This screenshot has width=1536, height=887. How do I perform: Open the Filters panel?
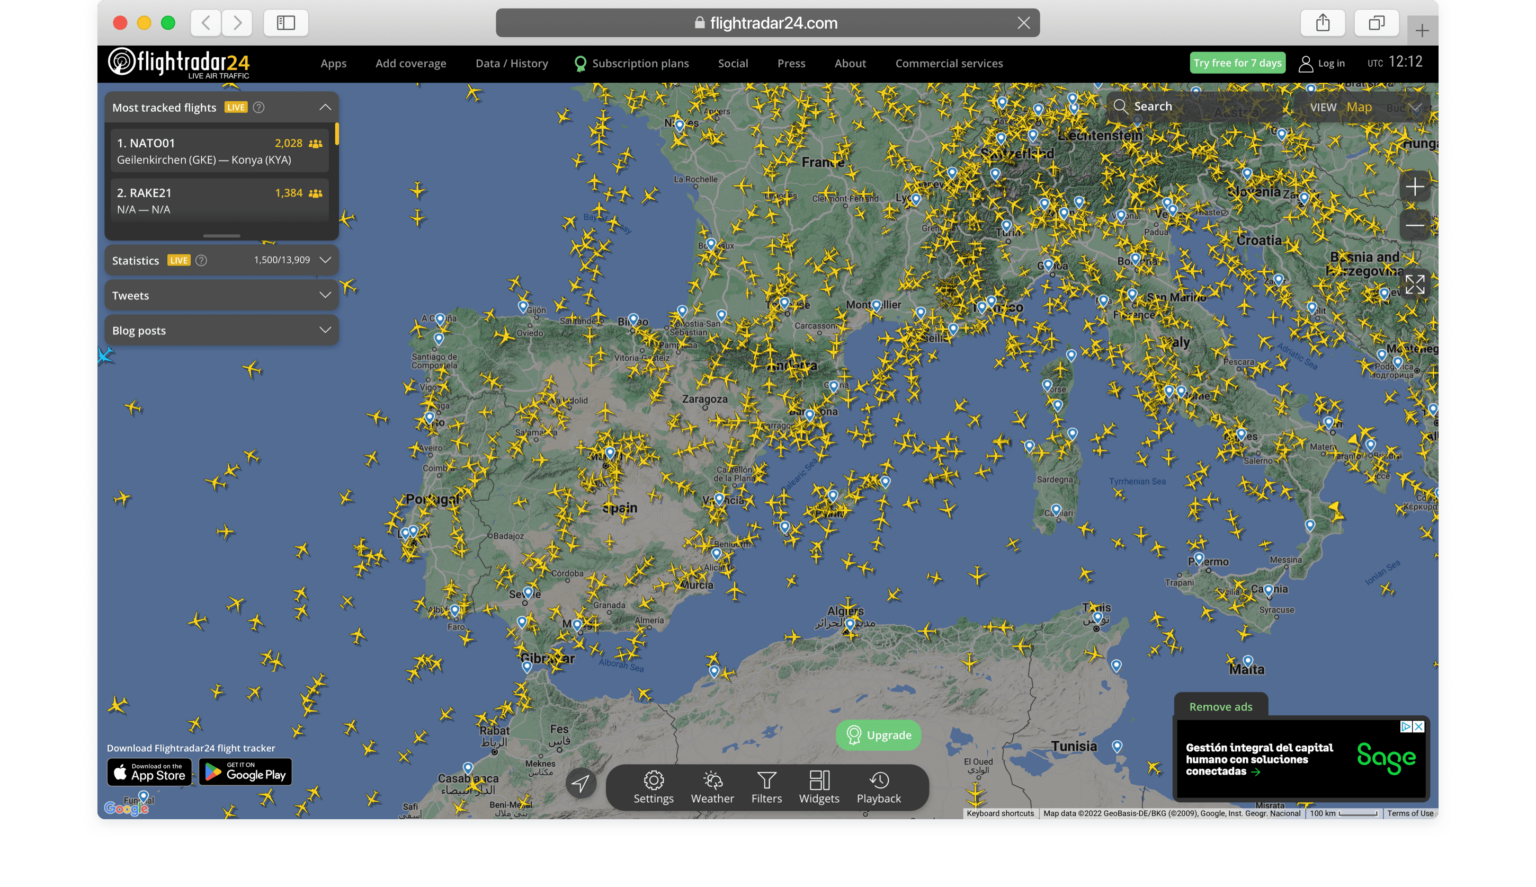[x=766, y=788]
